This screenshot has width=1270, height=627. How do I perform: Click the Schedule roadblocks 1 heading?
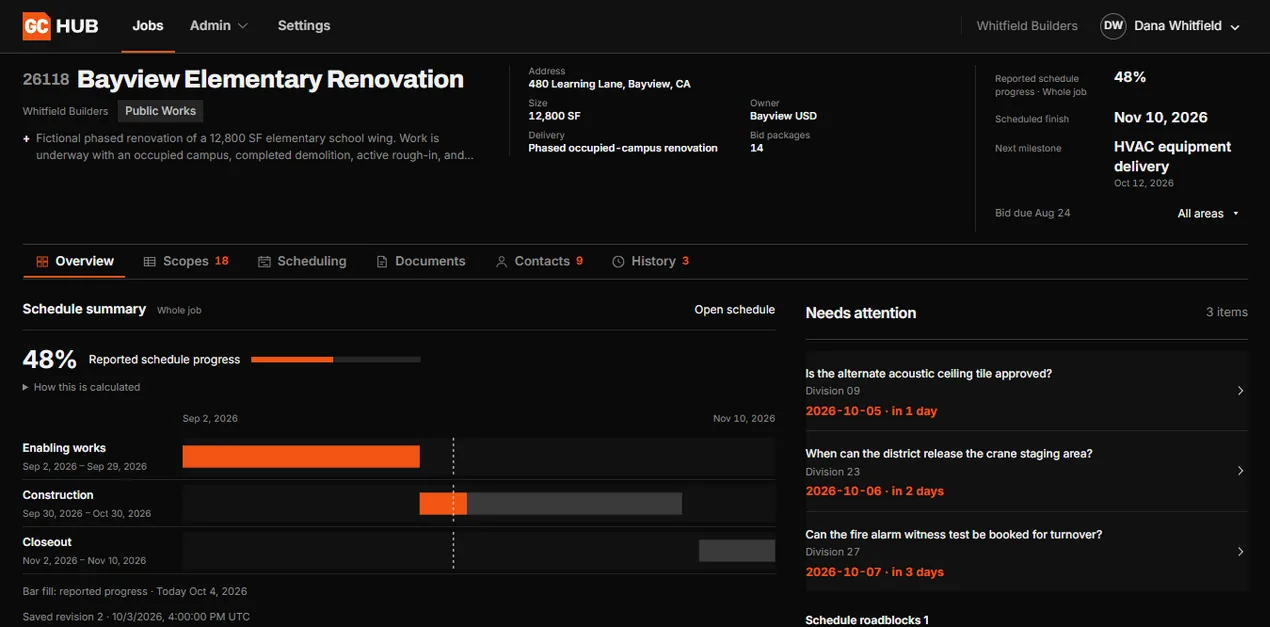(867, 620)
